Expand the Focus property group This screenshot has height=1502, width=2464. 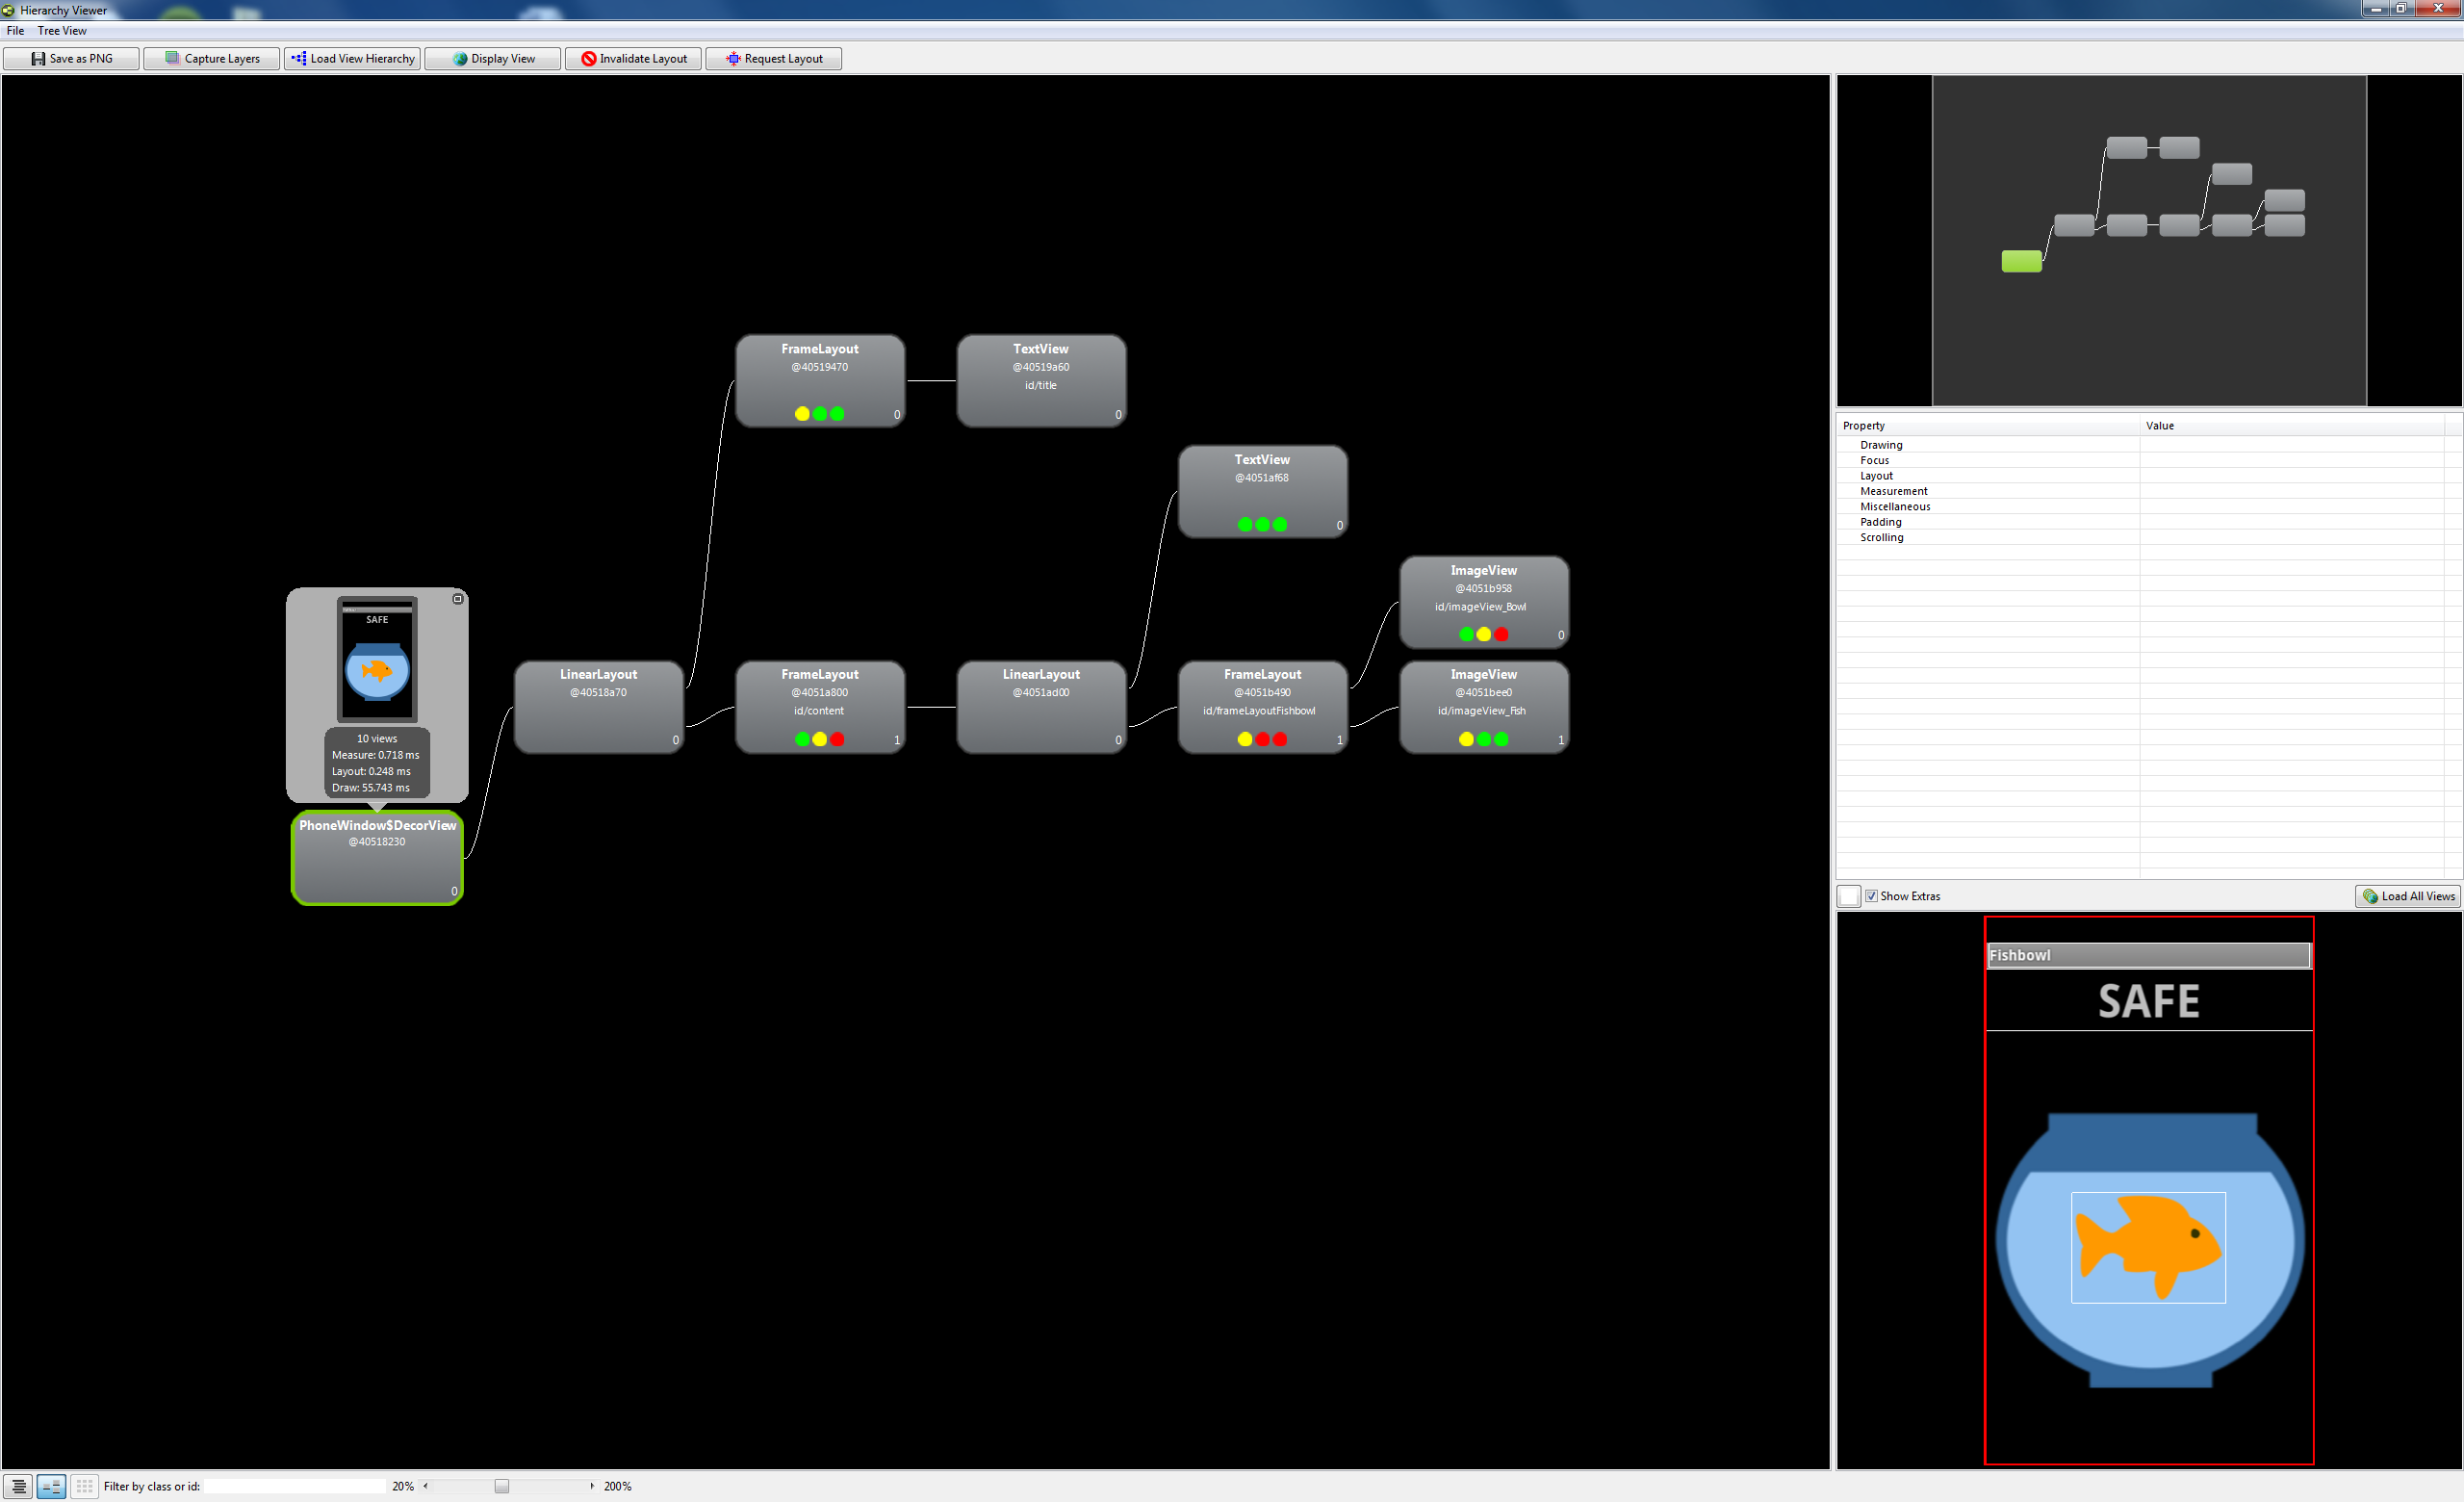coord(1874,461)
